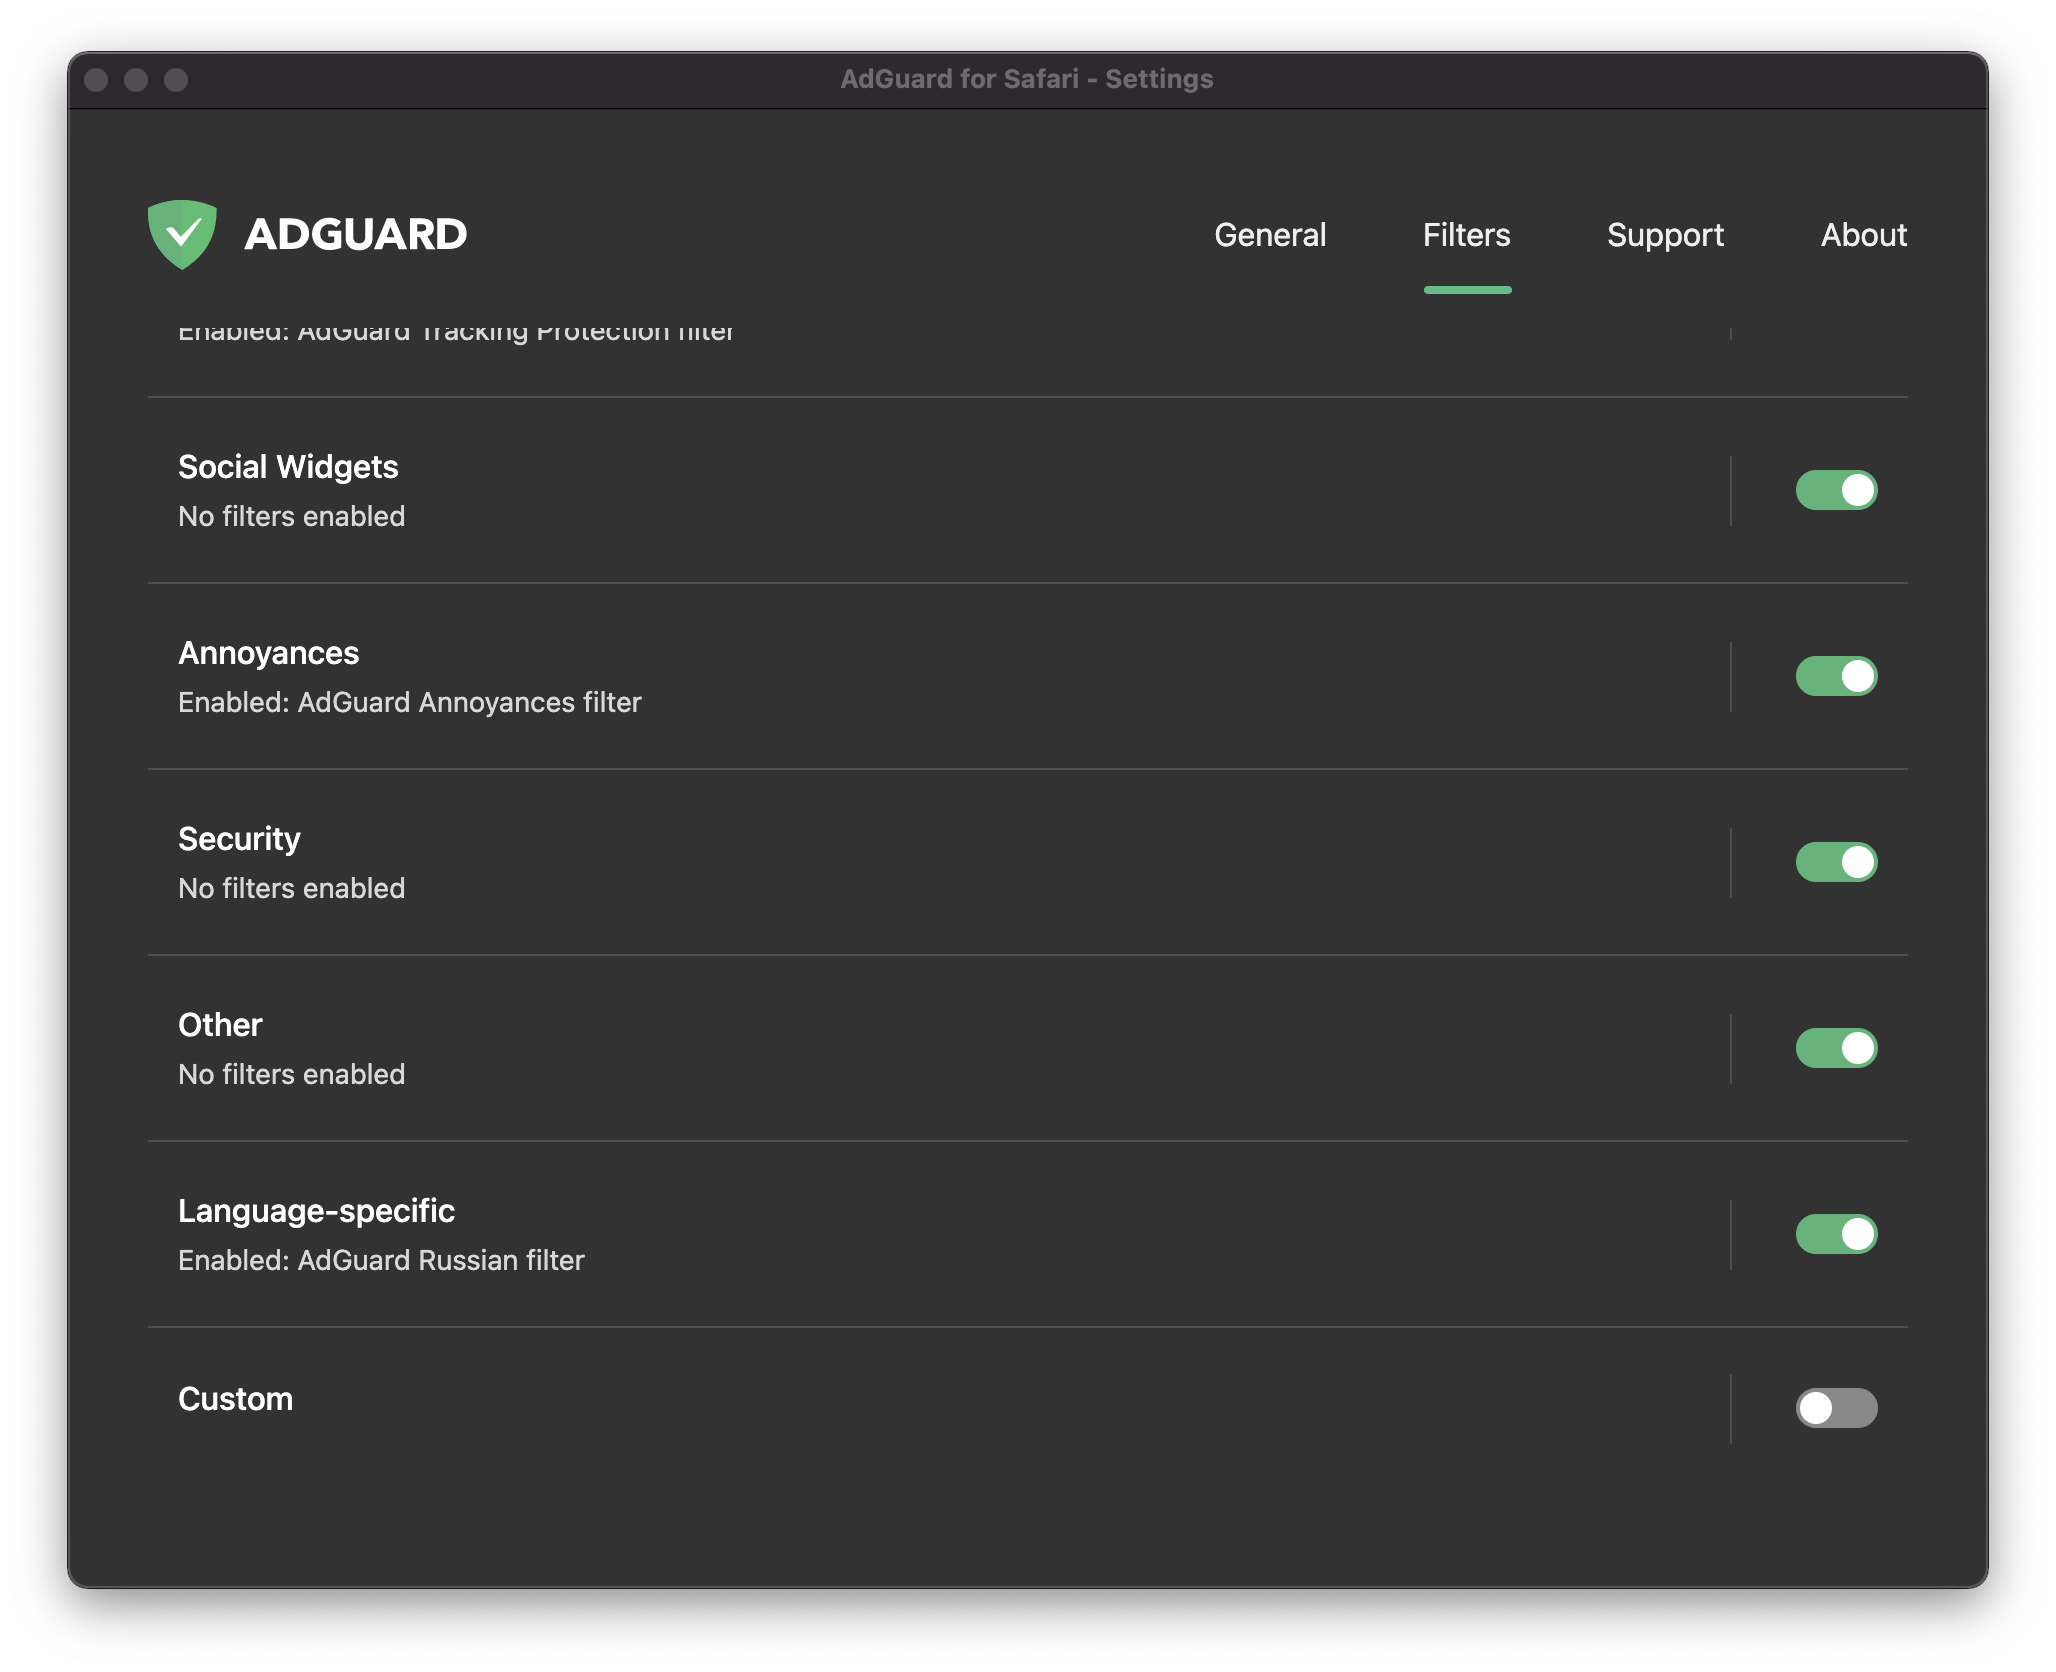Image resolution: width=2056 pixels, height=1672 pixels.
Task: Click the ADGUARD wordmark text
Action: click(356, 235)
